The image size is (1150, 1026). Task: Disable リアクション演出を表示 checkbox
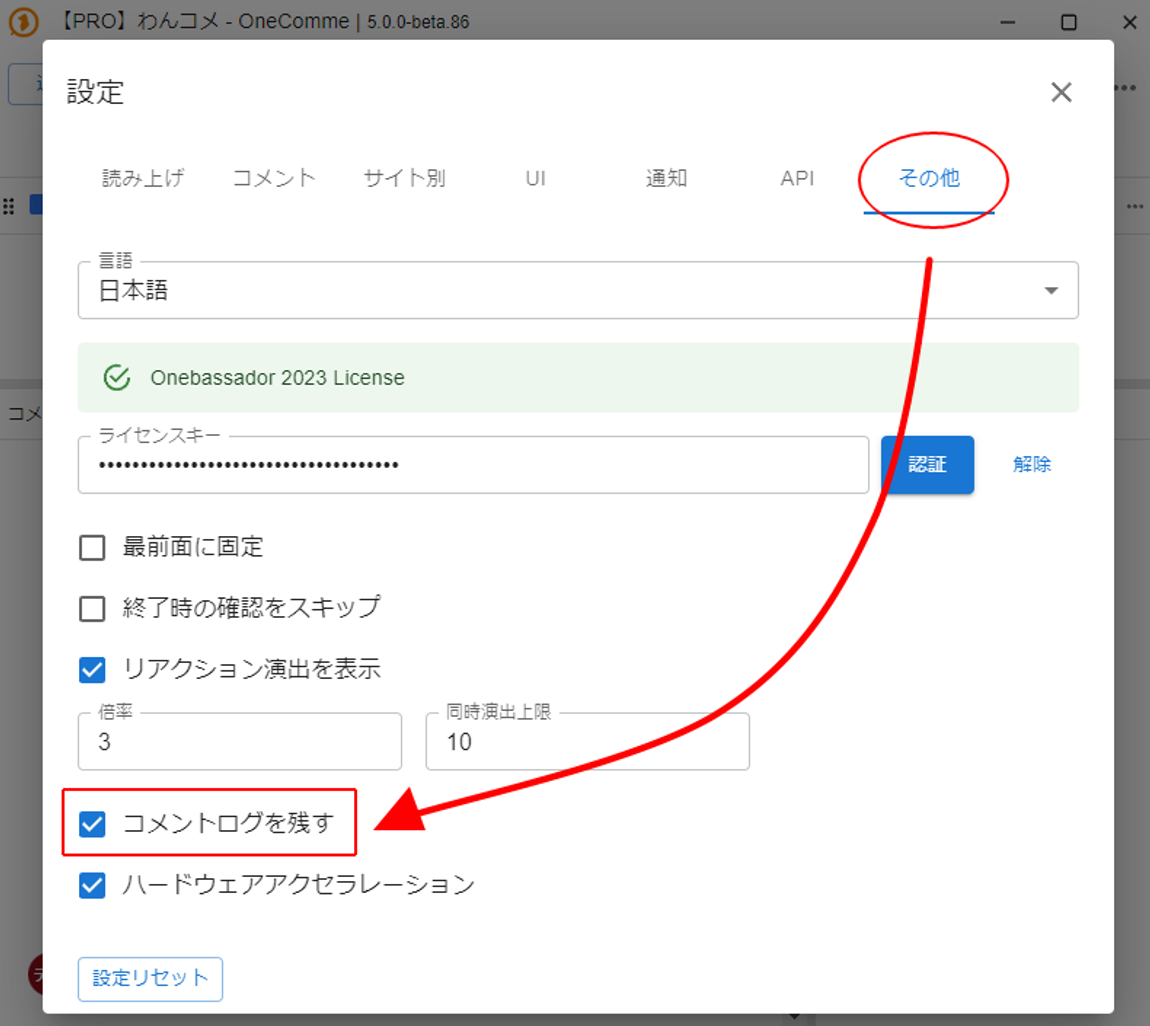coord(92,669)
